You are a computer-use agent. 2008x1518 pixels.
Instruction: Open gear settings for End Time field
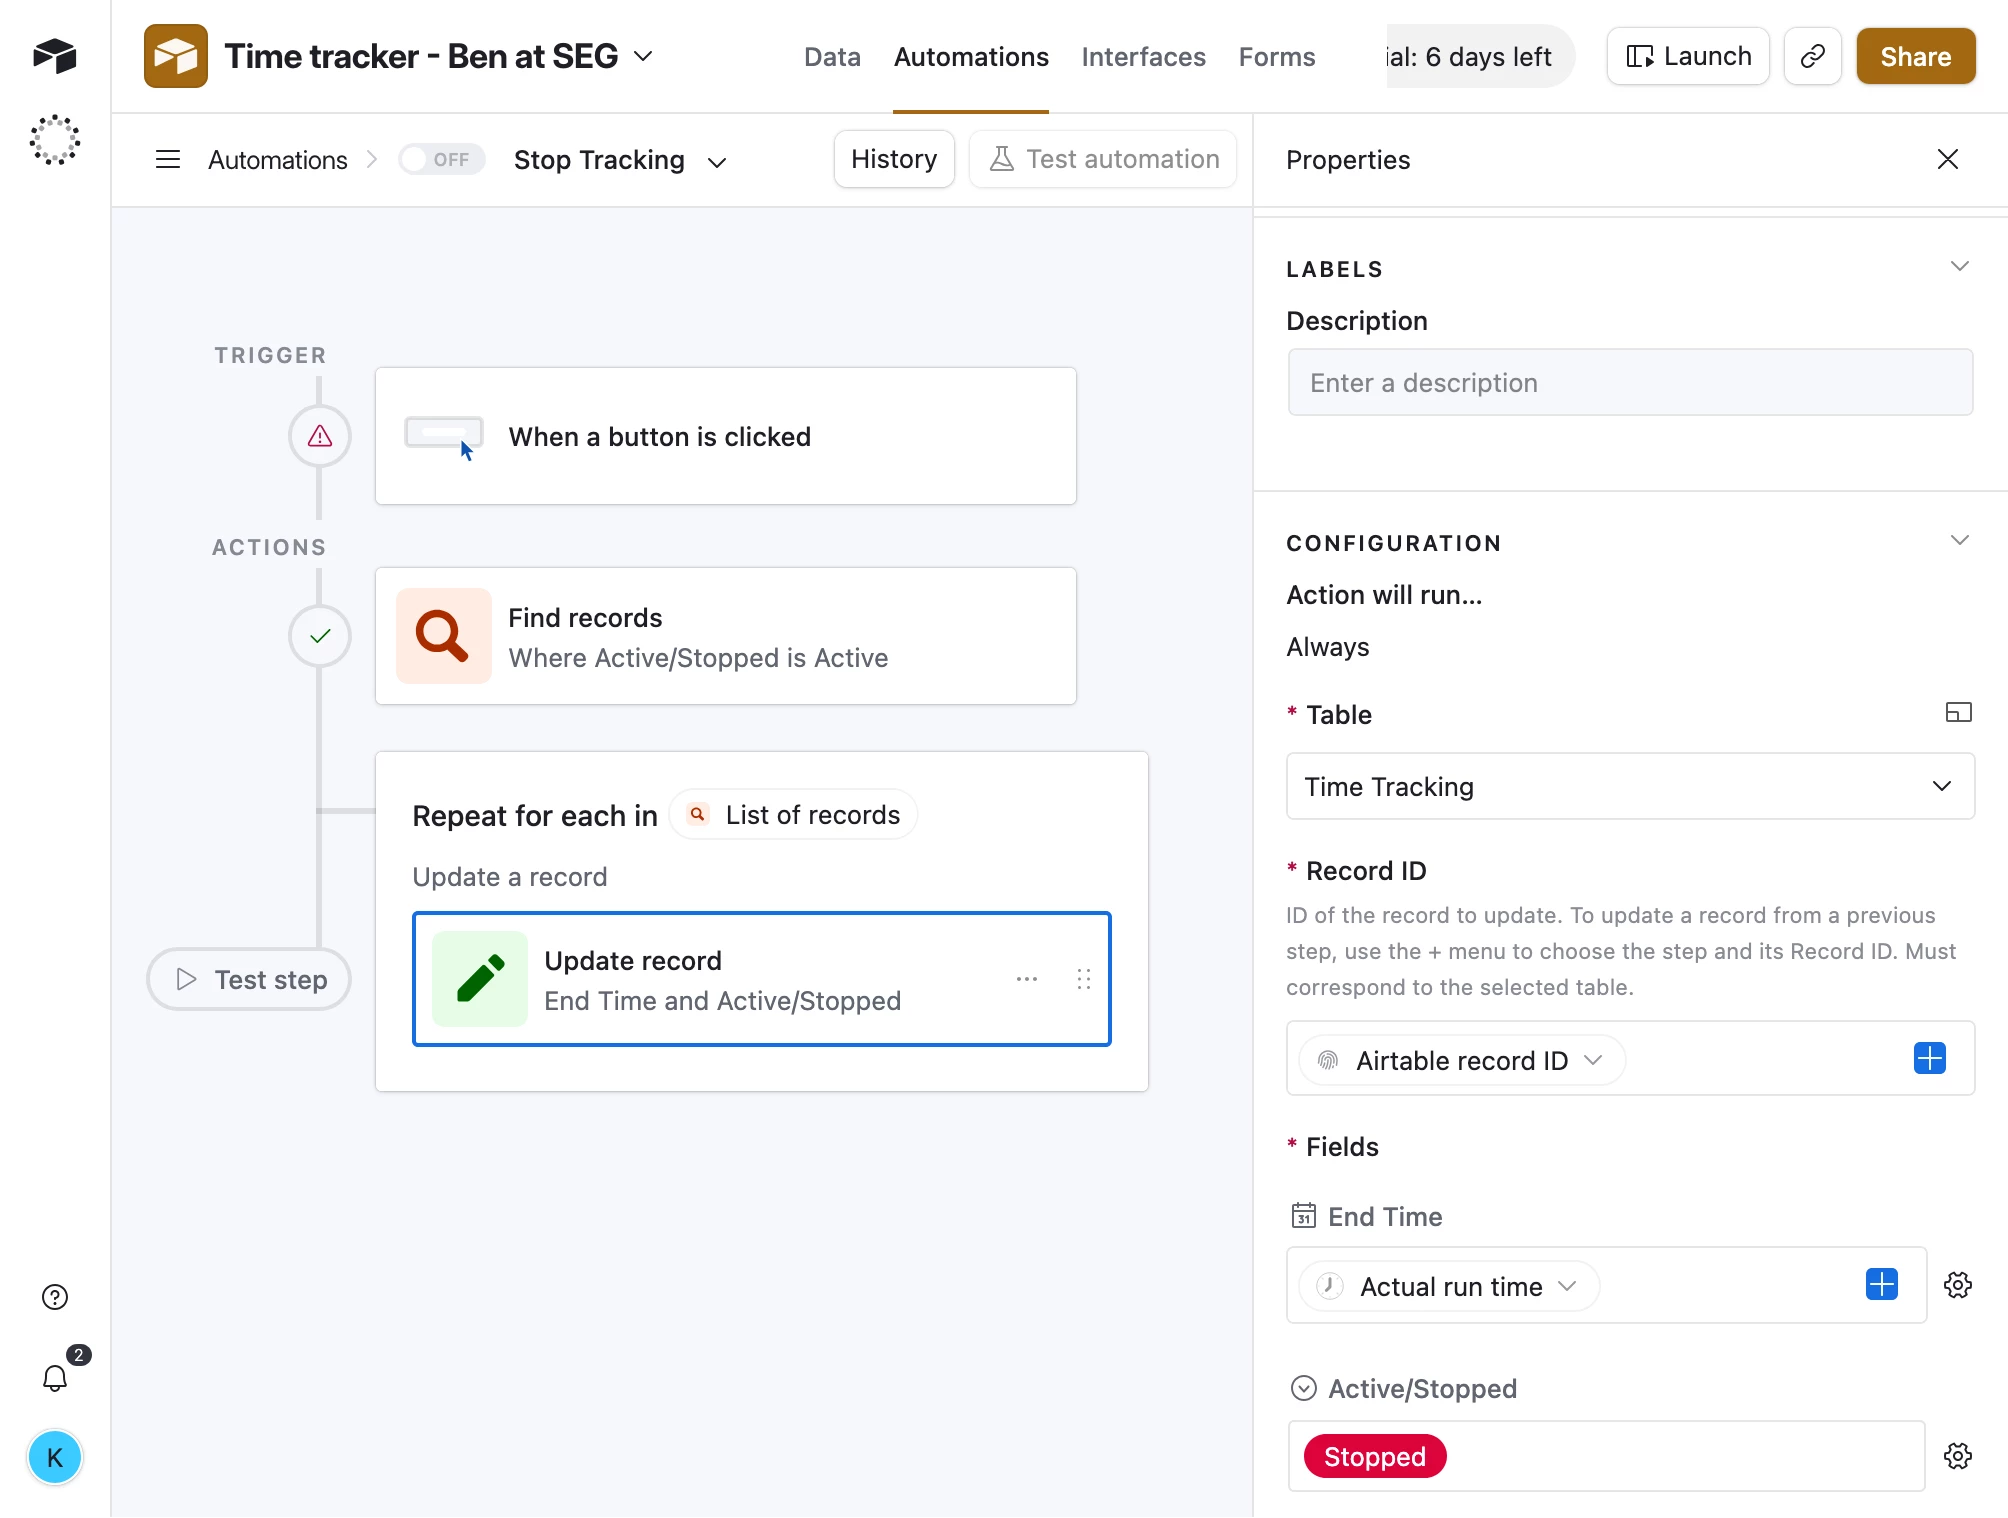click(1957, 1285)
